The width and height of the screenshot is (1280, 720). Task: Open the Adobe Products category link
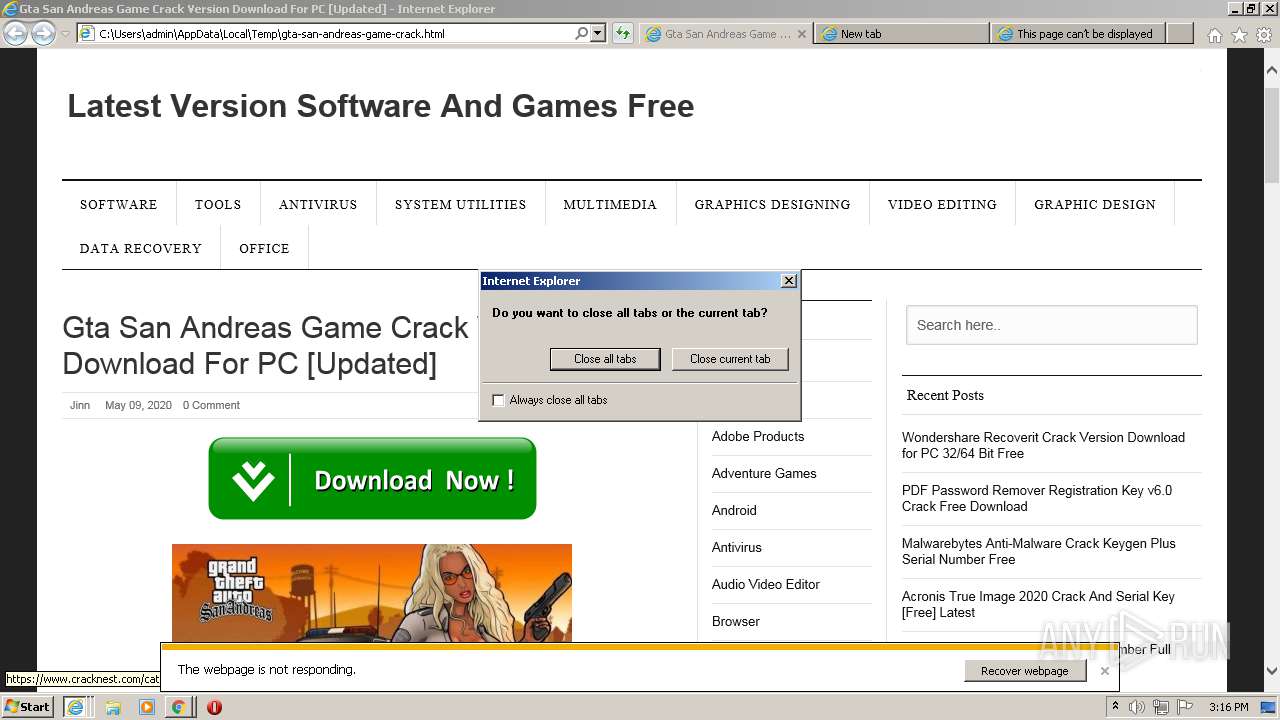tap(758, 436)
